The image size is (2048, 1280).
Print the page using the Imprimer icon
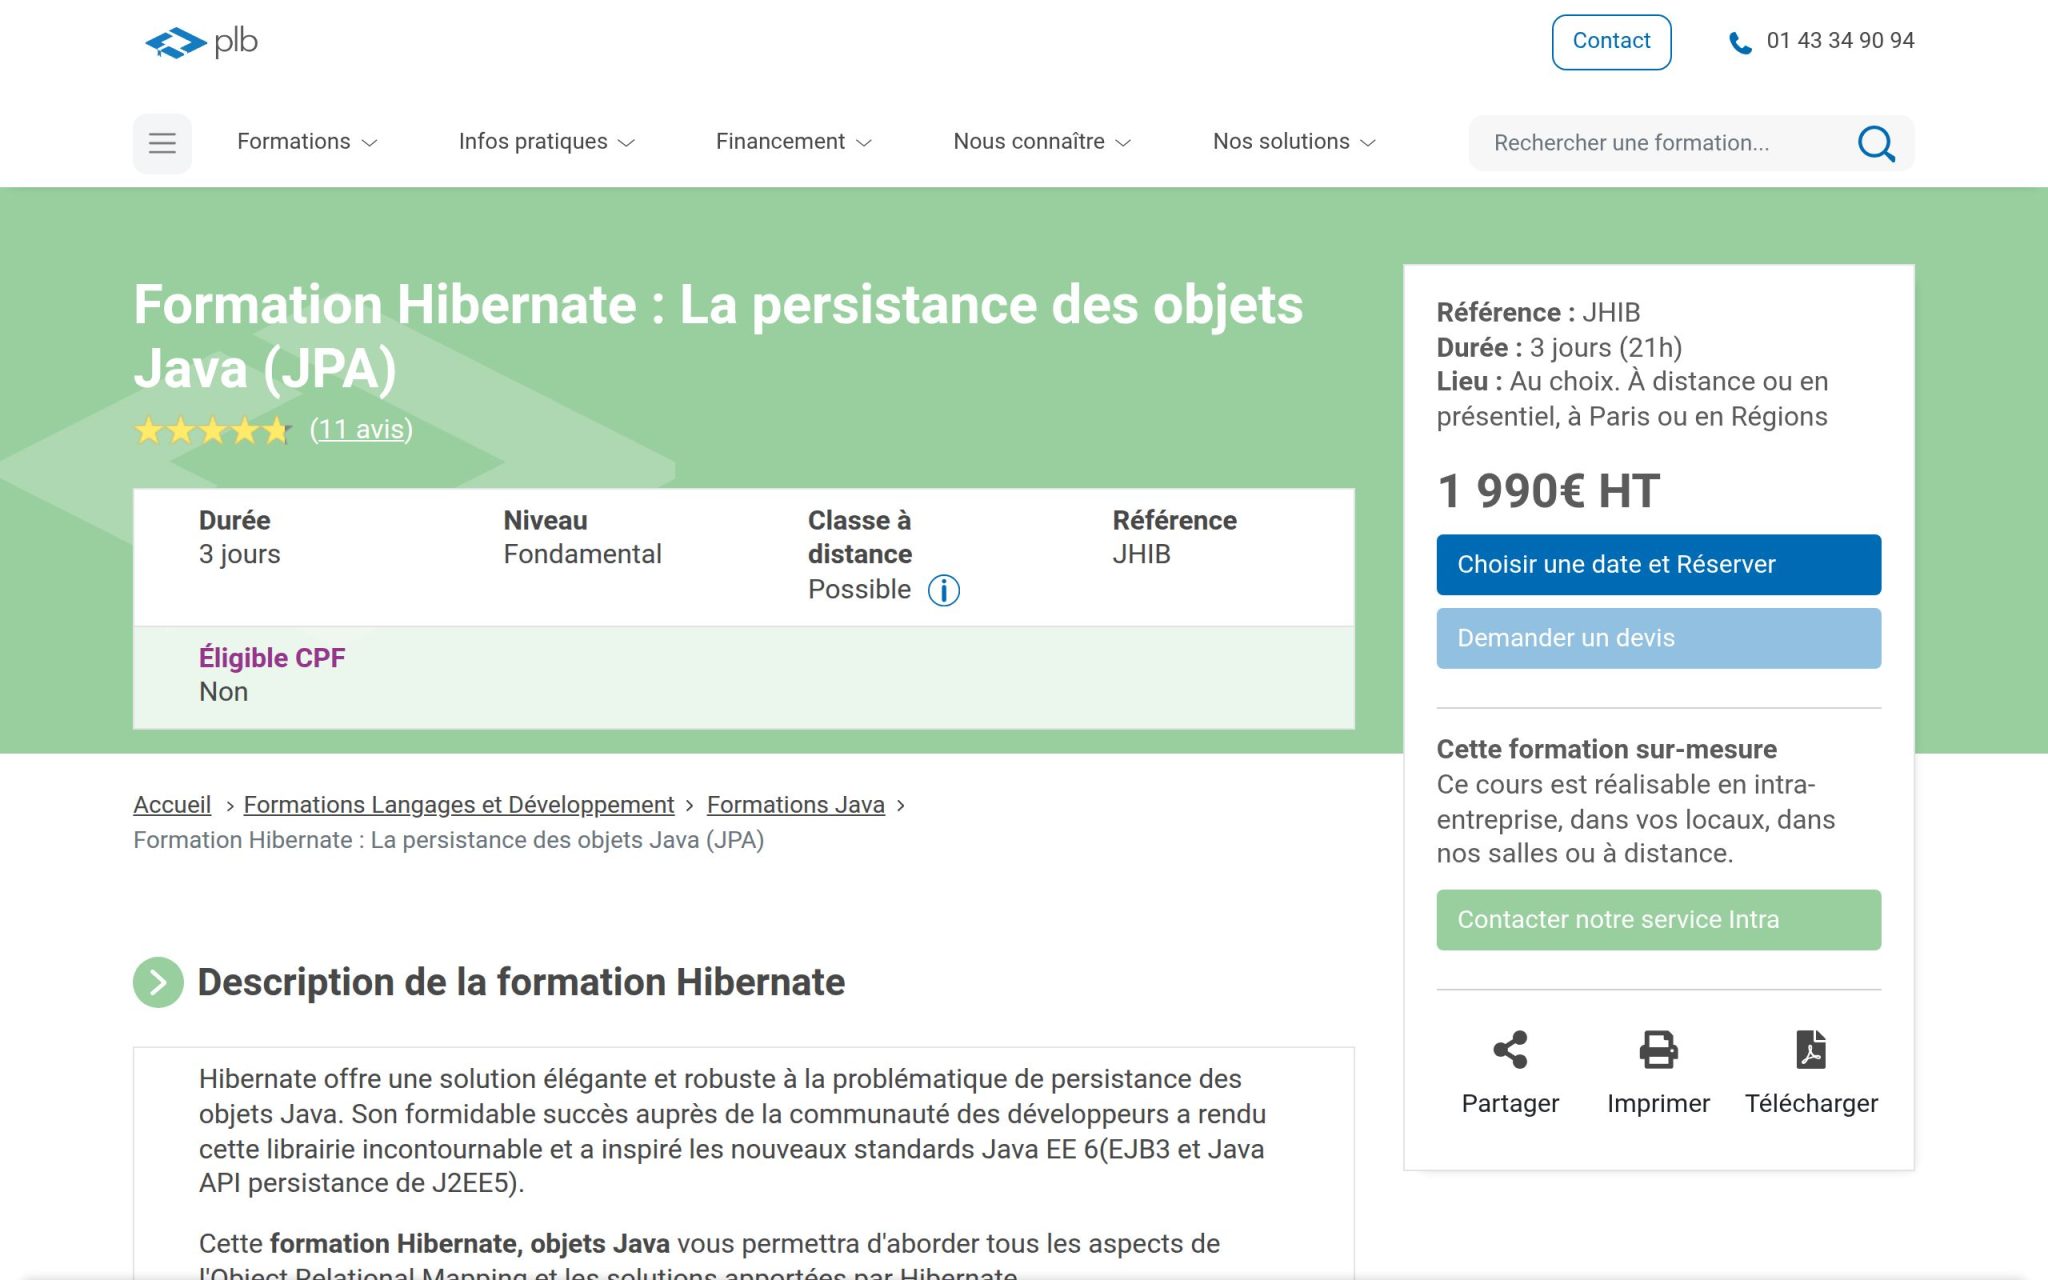[x=1658, y=1050]
